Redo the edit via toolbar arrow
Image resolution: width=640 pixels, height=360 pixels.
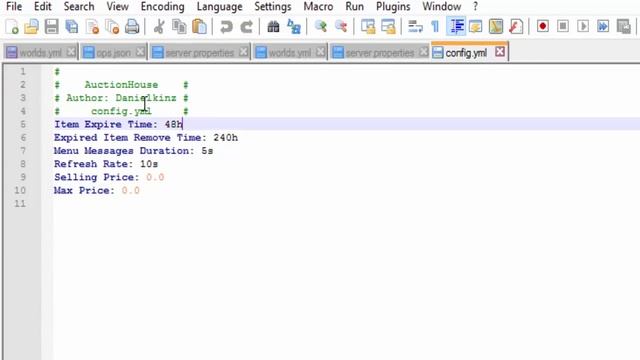tap(246, 27)
